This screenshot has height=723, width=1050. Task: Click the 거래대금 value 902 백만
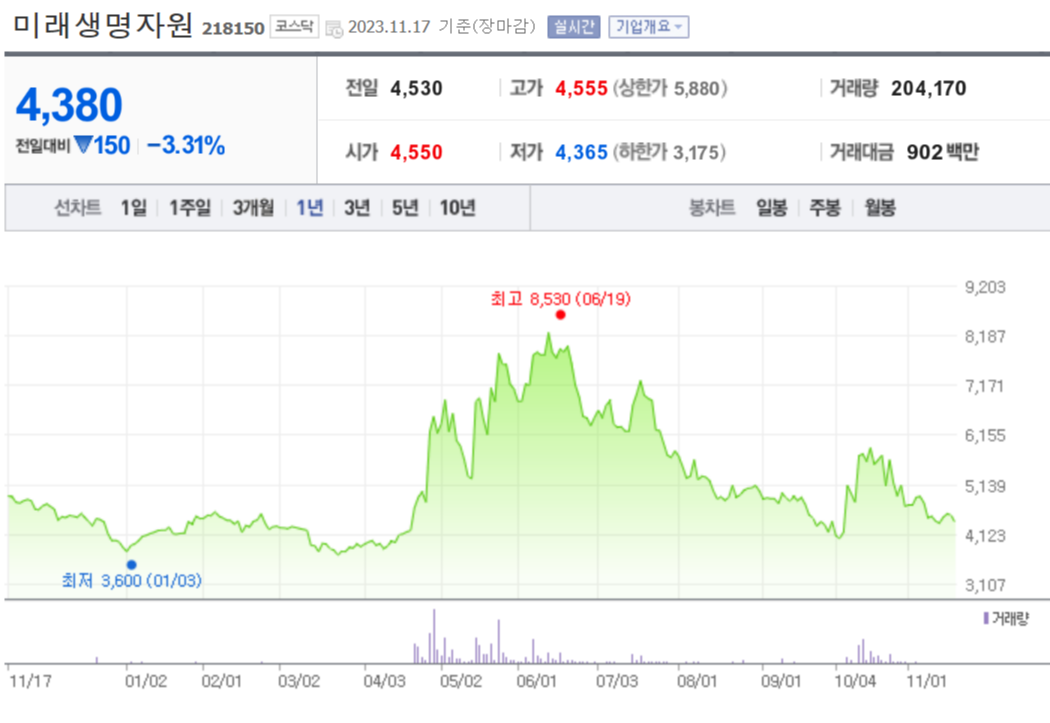[942, 153]
